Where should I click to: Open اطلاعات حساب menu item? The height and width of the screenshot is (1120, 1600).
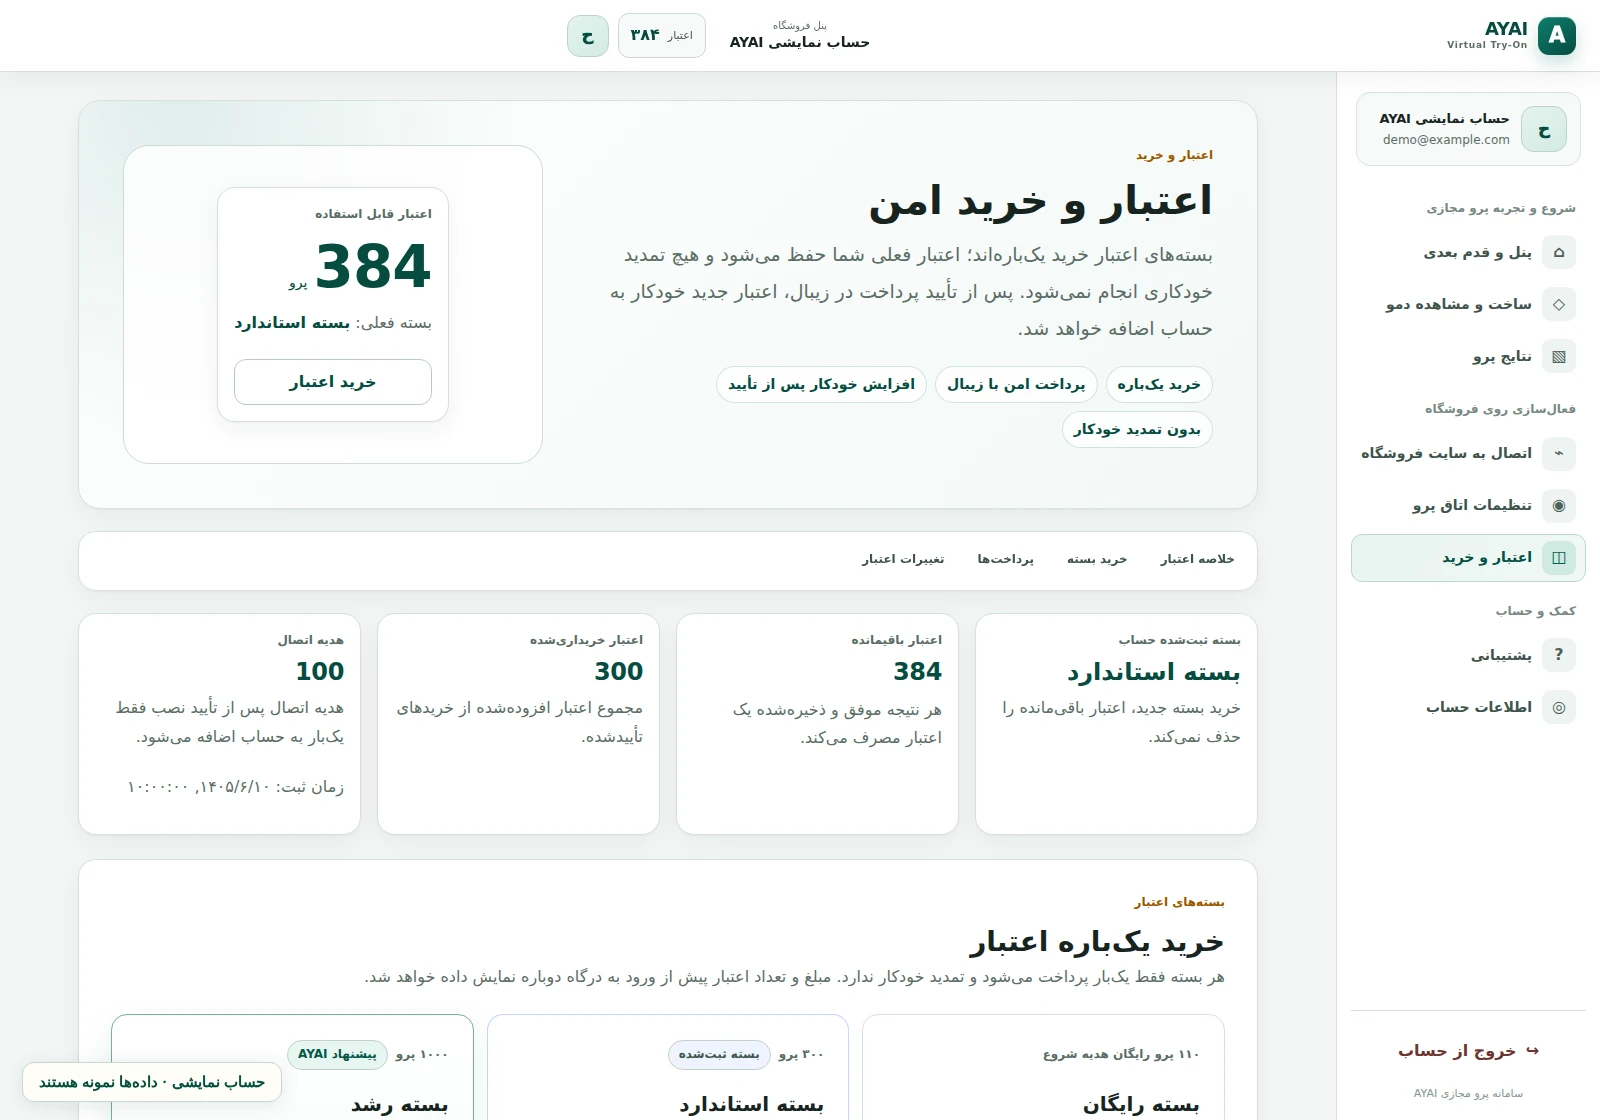(1468, 707)
